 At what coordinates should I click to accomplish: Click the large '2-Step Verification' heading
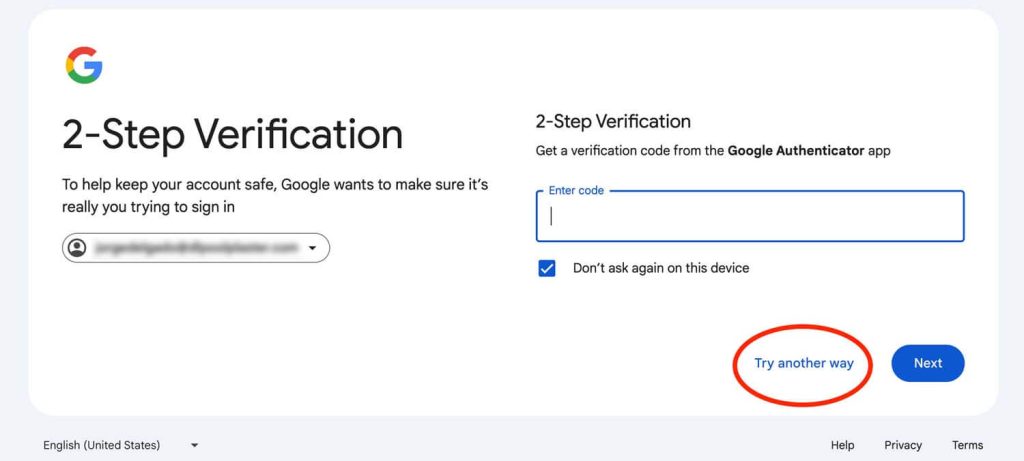232,134
